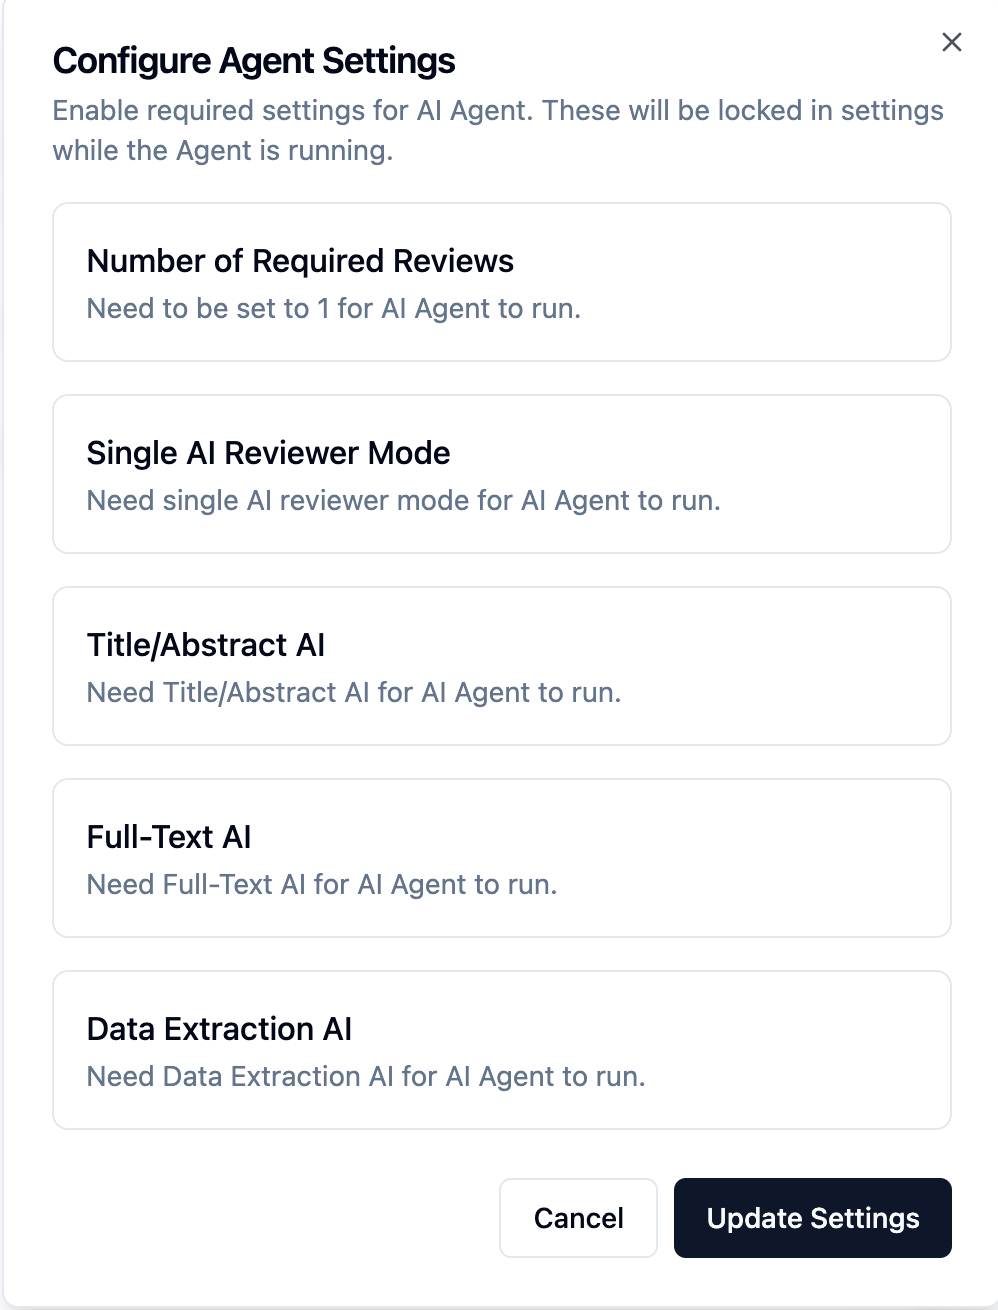This screenshot has height=1310, width=998.
Task: Click the Full-Text AI heading
Action: click(x=169, y=837)
